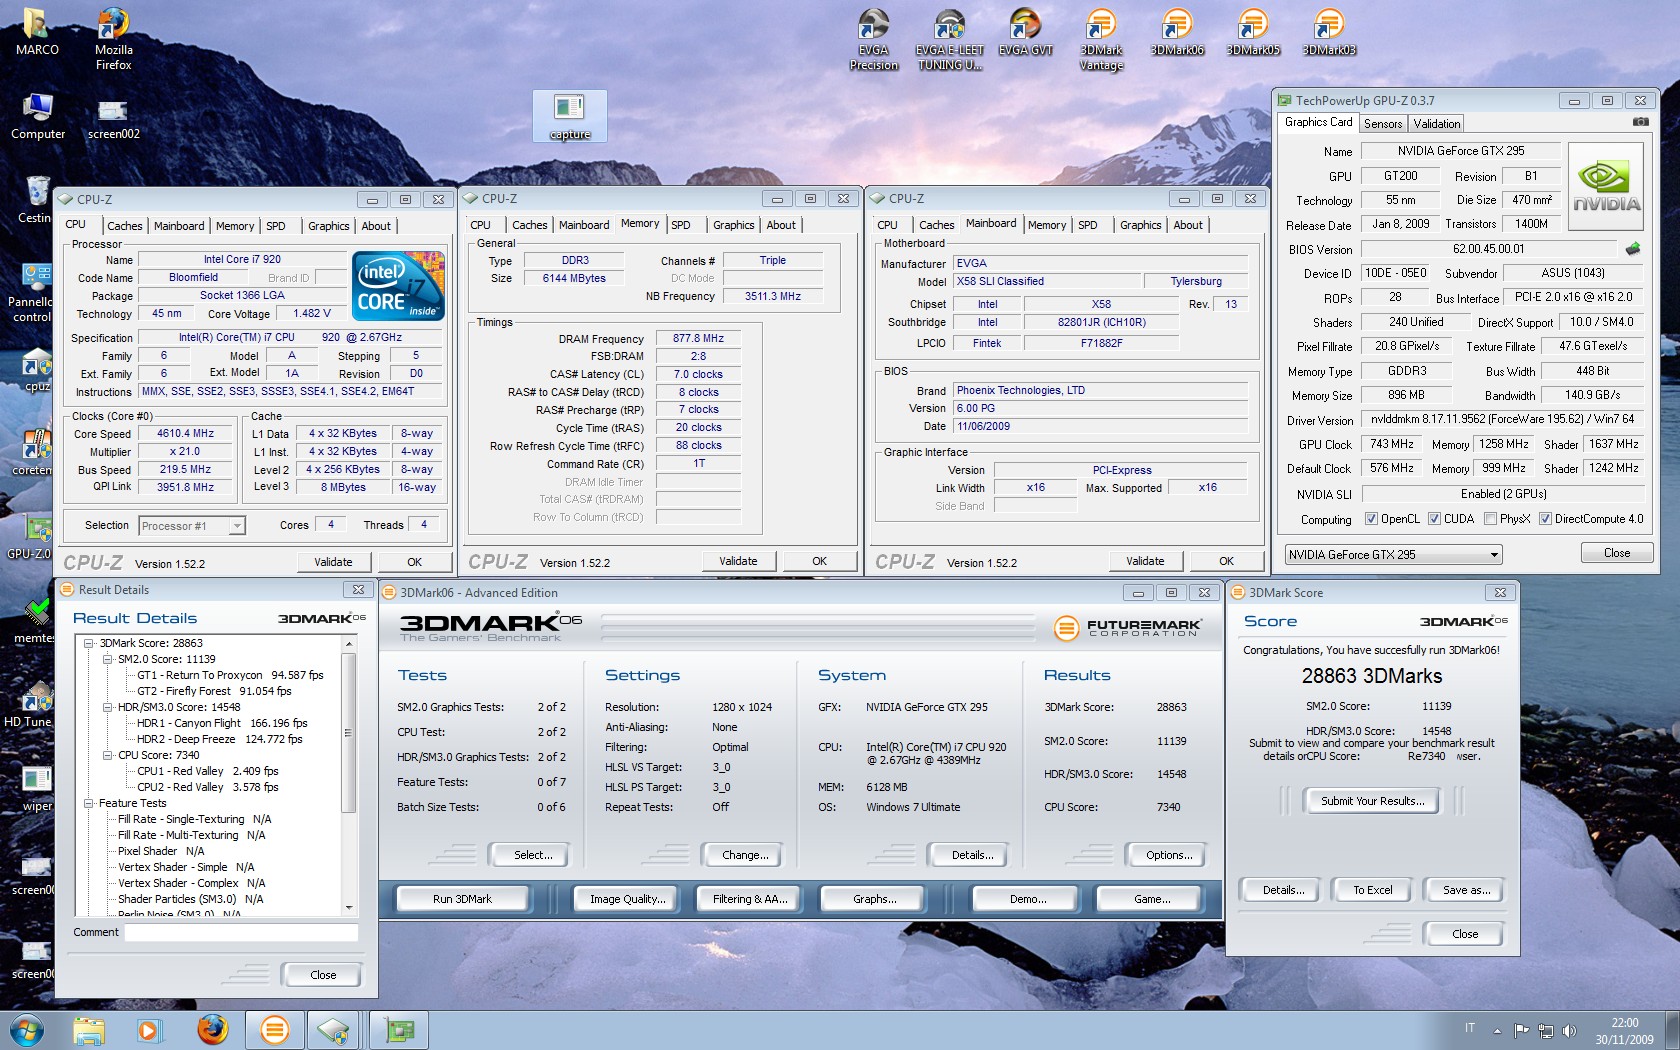Open EVGA E-LEET Tuning Utility shortcut
This screenshot has height=1050, width=1680.
[x=949, y=40]
